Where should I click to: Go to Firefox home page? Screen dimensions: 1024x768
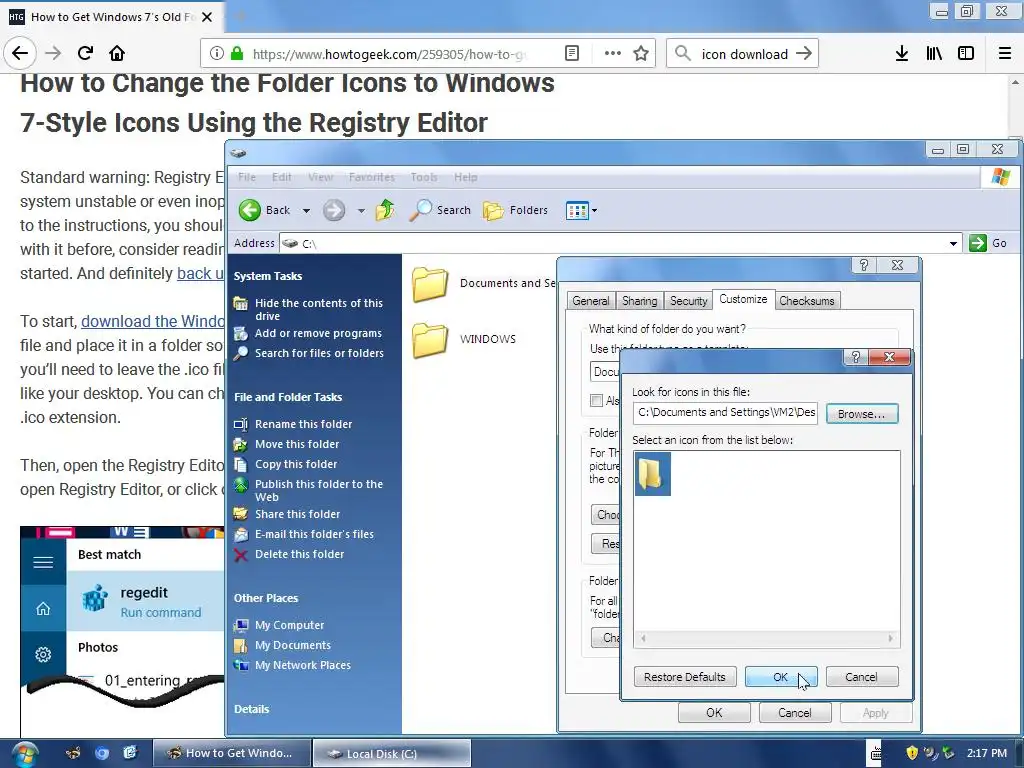117,53
